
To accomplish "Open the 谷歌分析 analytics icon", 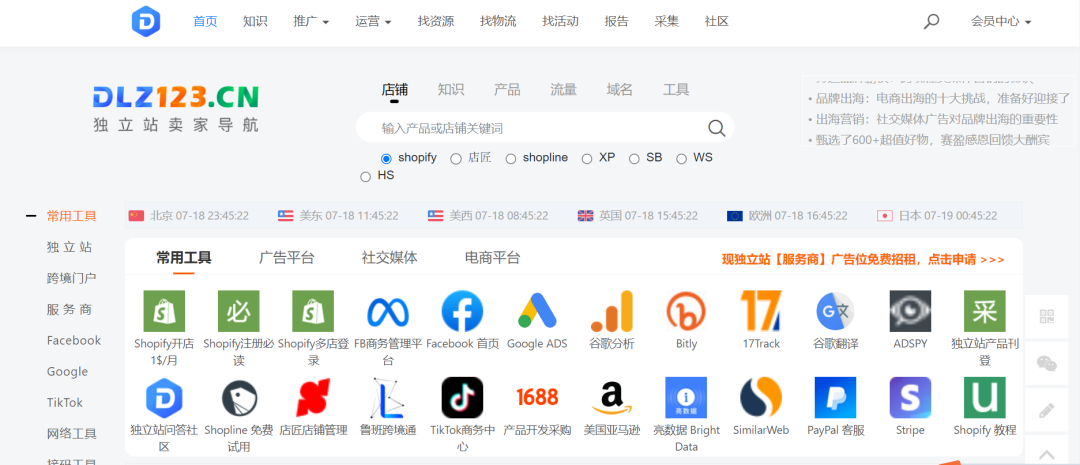I will coord(612,311).
